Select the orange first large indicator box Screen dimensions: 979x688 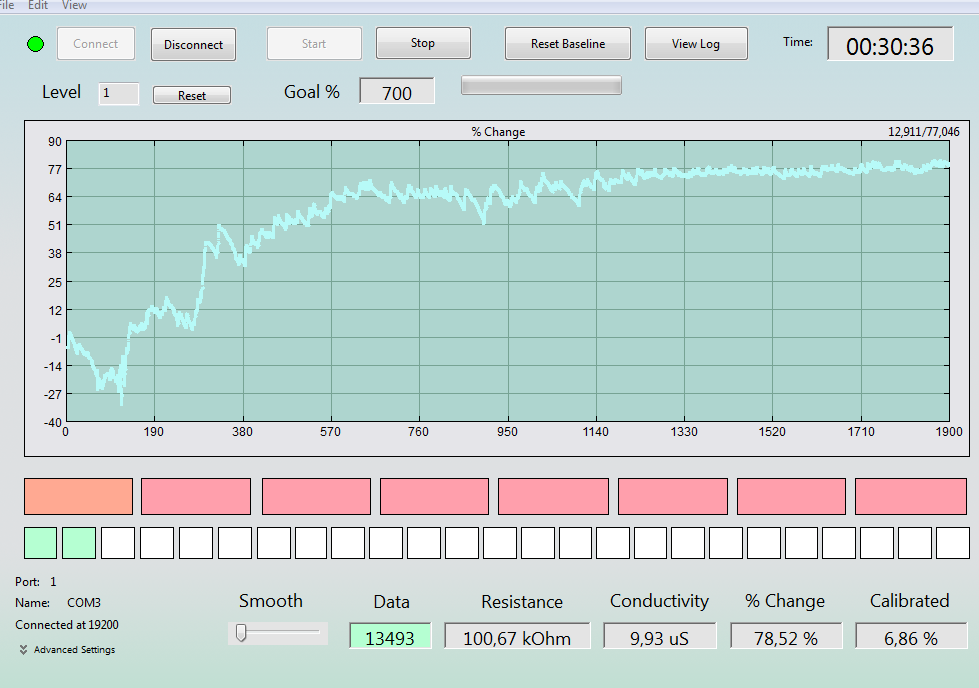tap(79, 497)
